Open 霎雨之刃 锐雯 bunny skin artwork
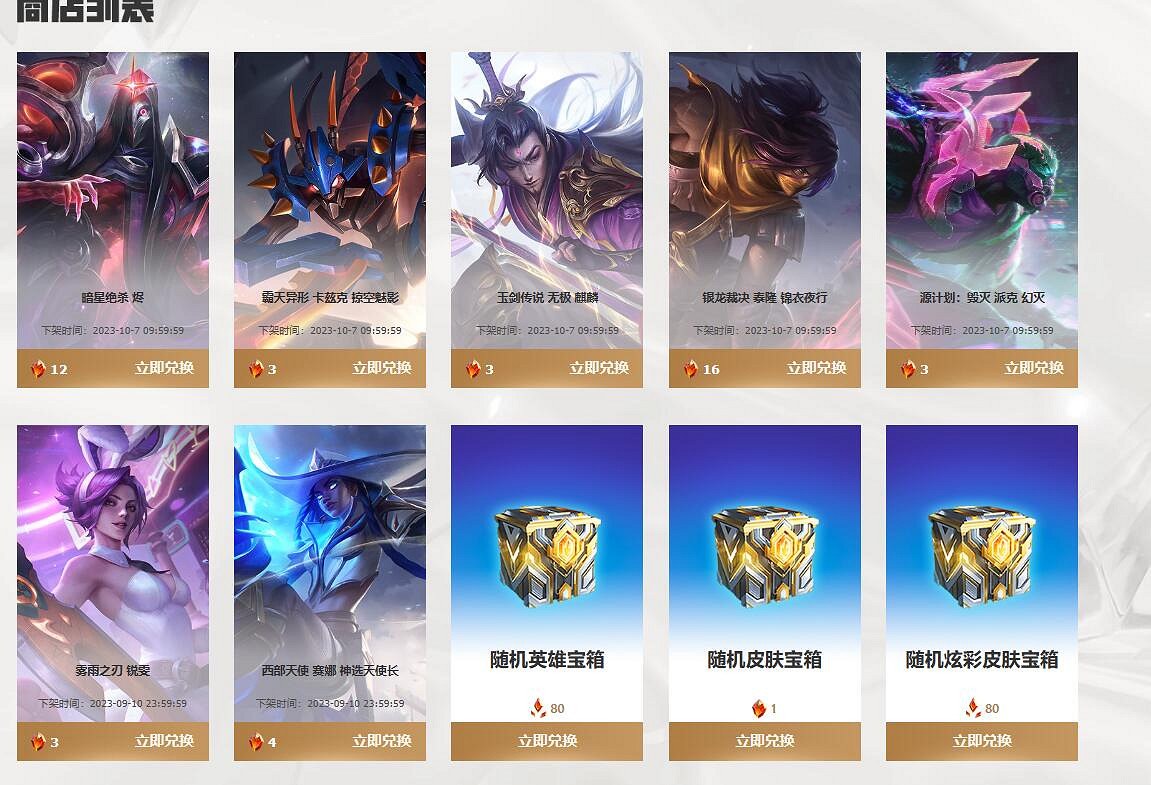 [x=113, y=573]
